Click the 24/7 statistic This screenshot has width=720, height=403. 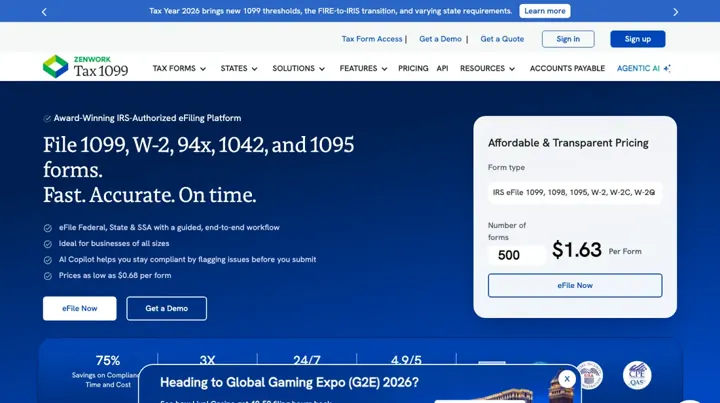coord(307,360)
